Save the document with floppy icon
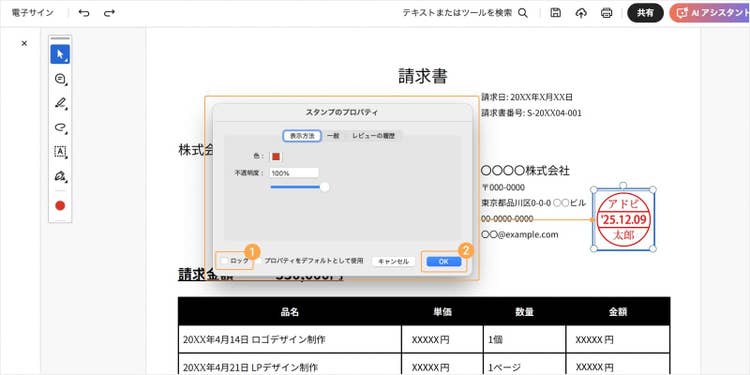This screenshot has height=375, width=750. [x=555, y=13]
